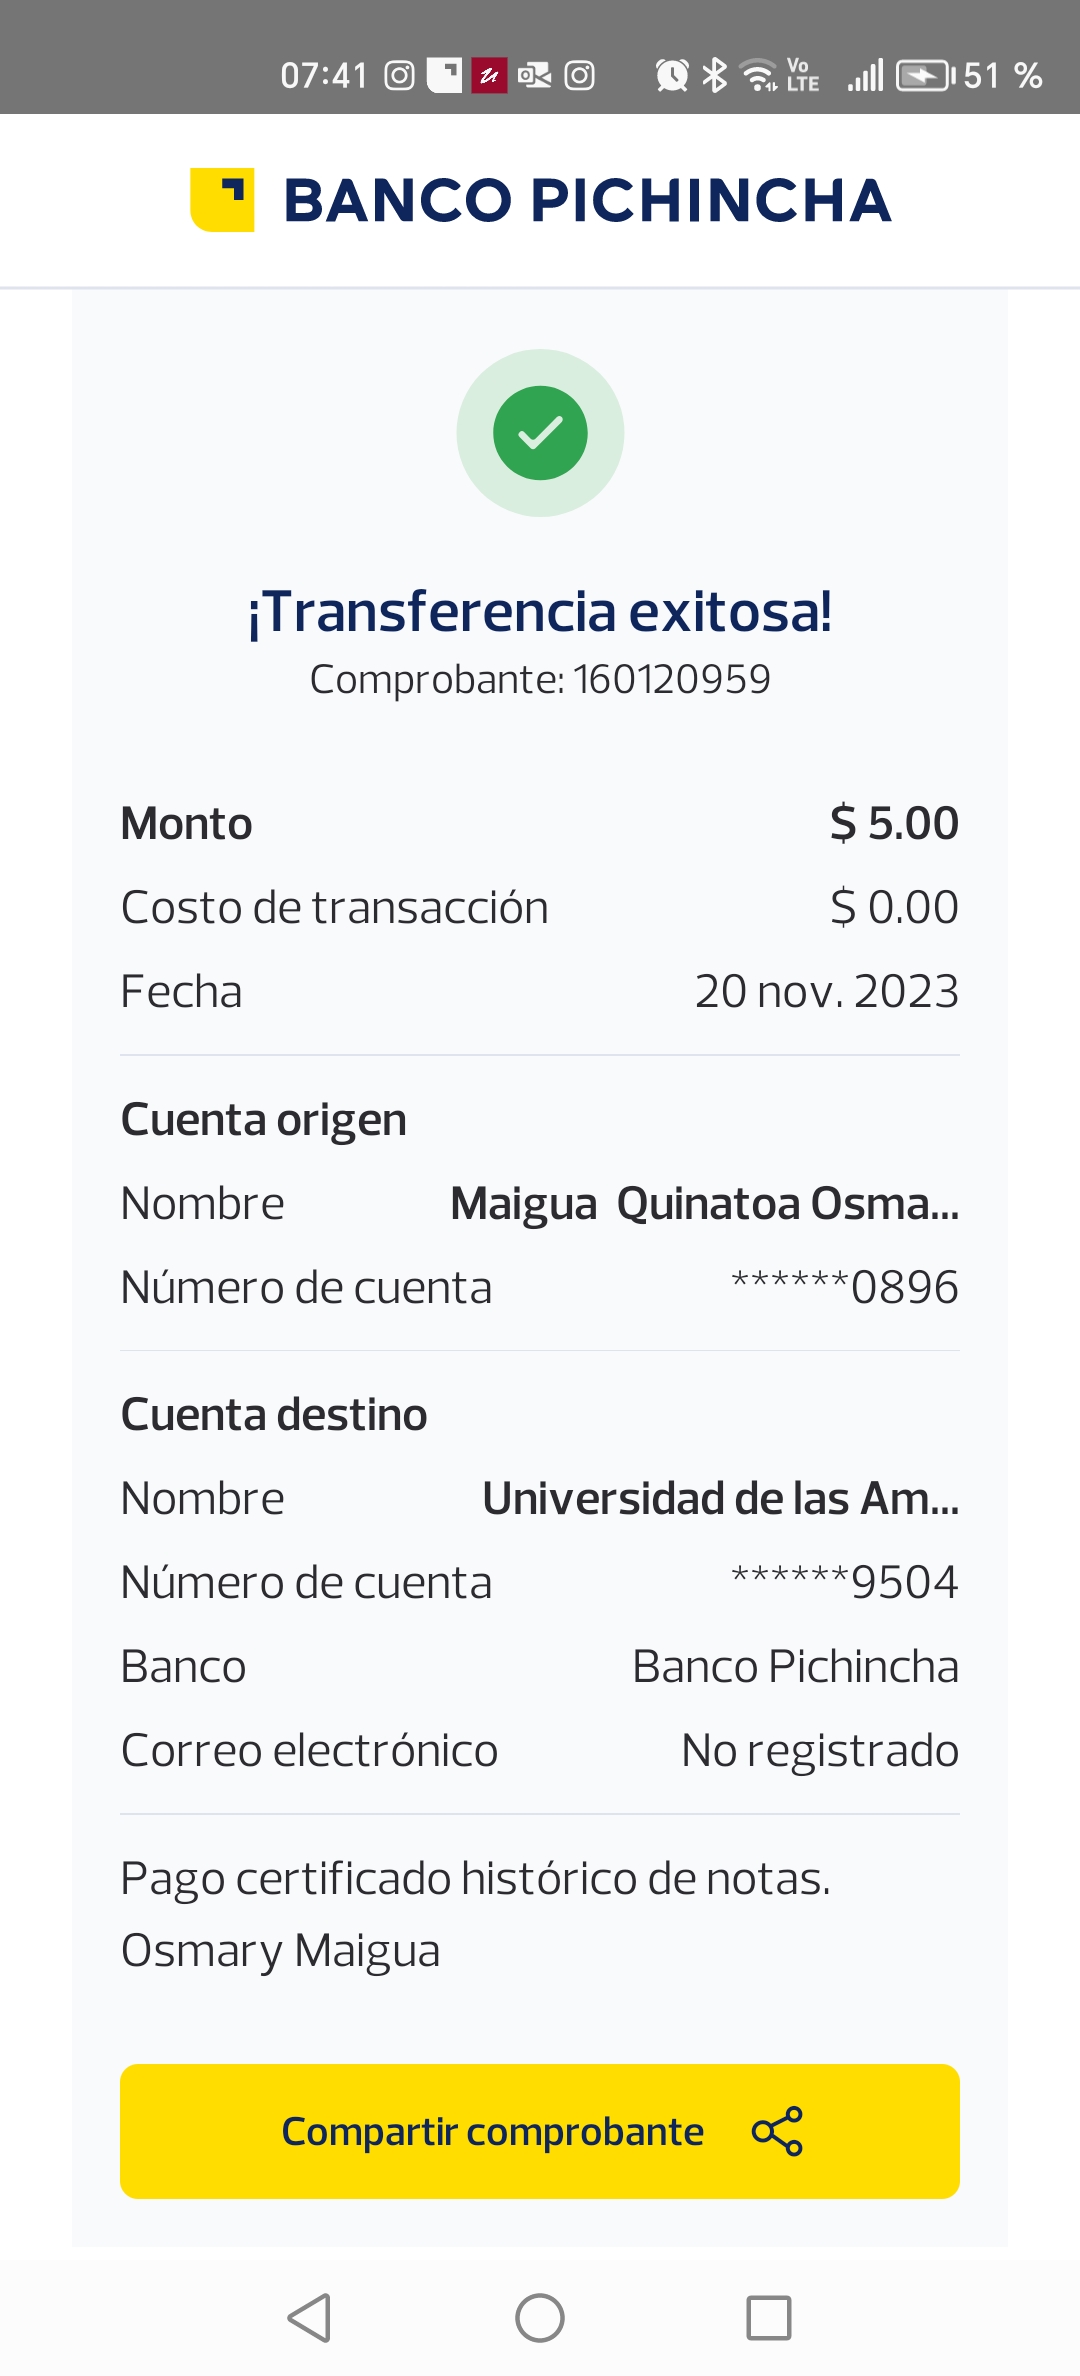Tap the yellow Banco Pichincha logo icon

coord(222,199)
